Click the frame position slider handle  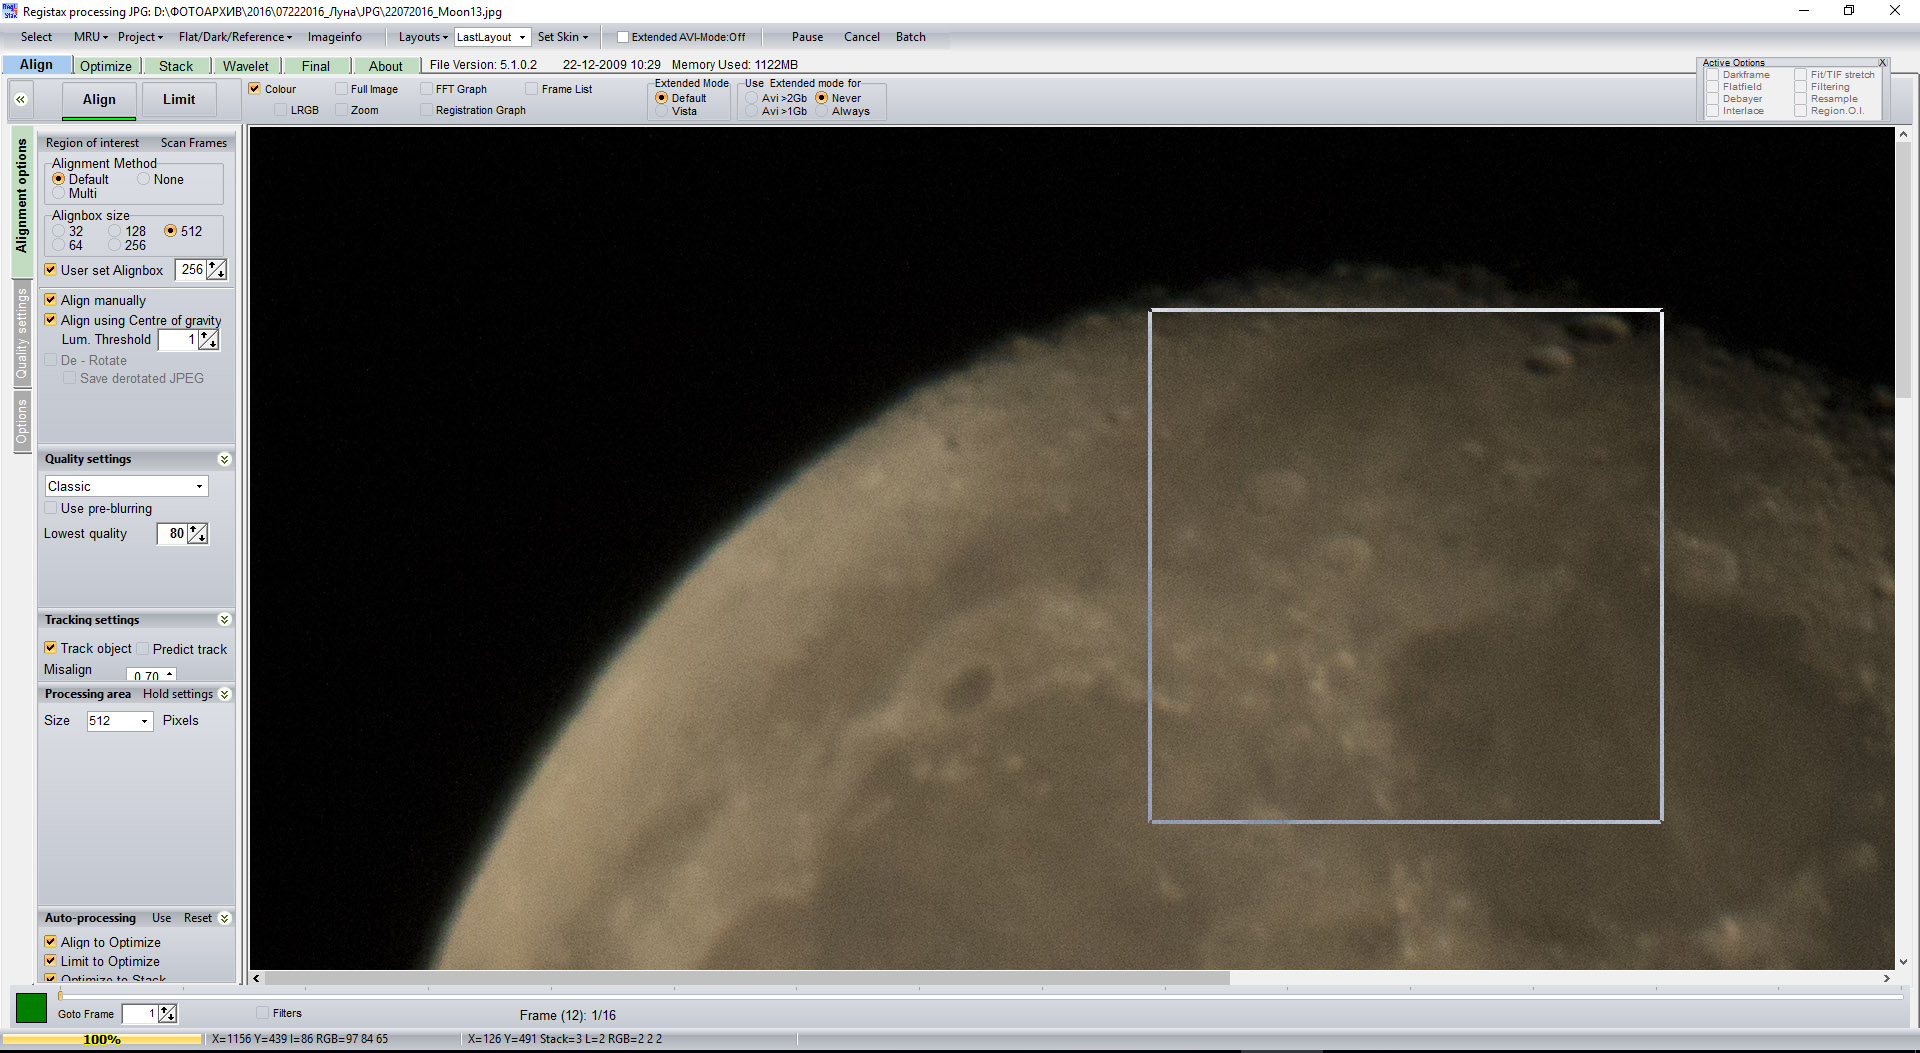(x=60, y=995)
